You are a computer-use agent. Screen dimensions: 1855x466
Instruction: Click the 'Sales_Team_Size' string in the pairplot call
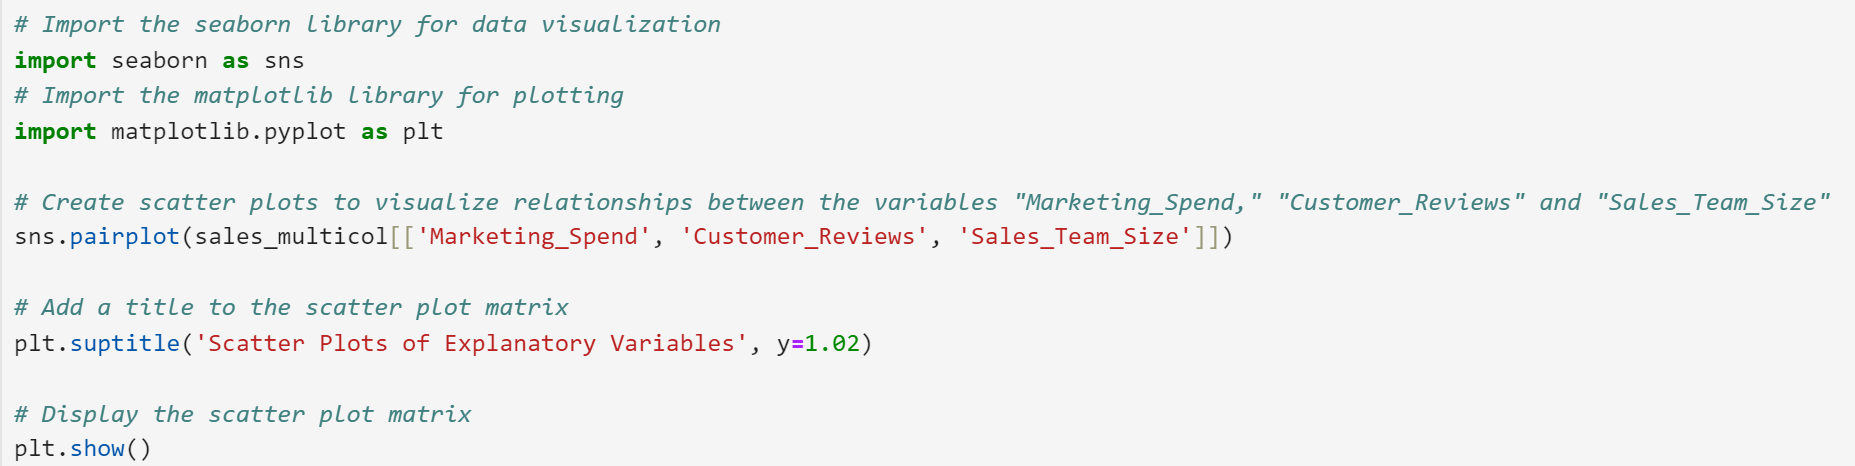pos(1074,237)
